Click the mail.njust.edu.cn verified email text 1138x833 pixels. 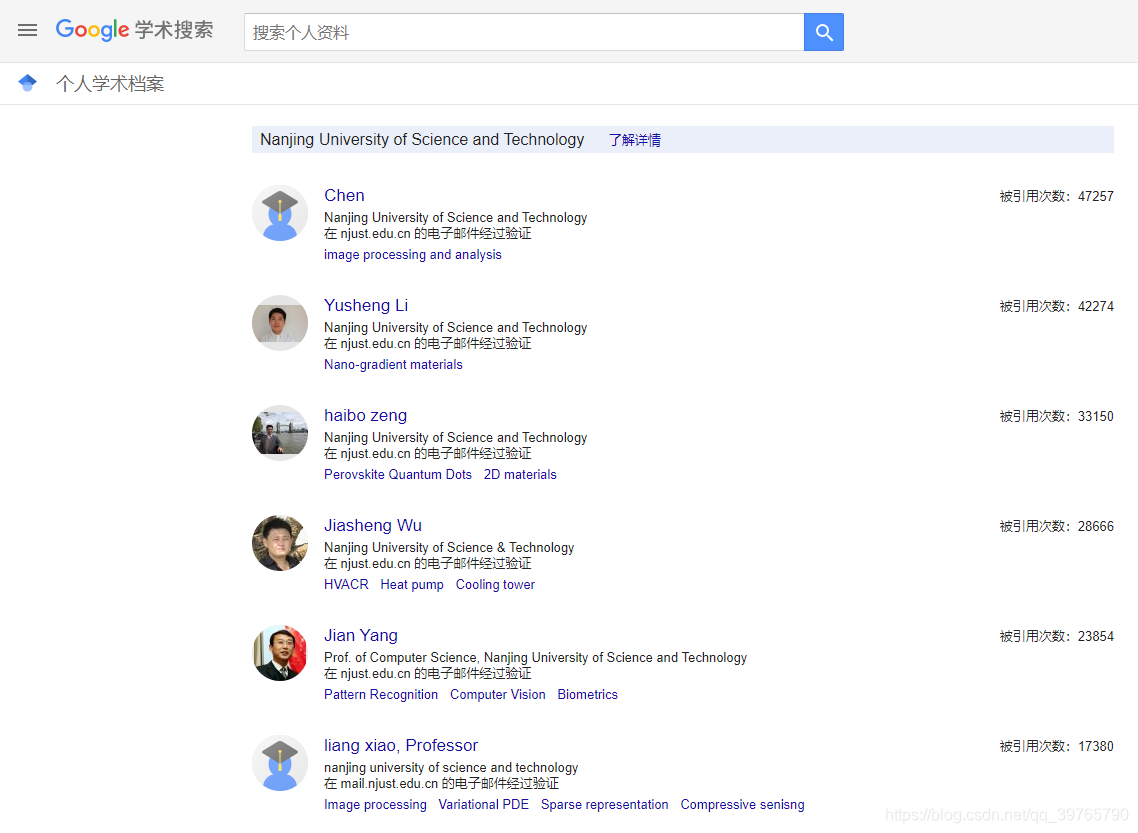click(441, 784)
